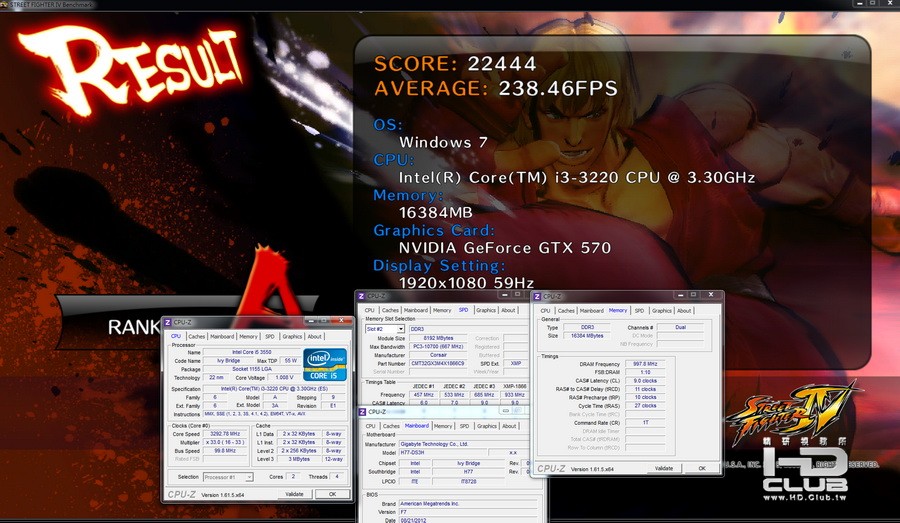Switch to Mainboard tab in the Memory window

click(591, 311)
